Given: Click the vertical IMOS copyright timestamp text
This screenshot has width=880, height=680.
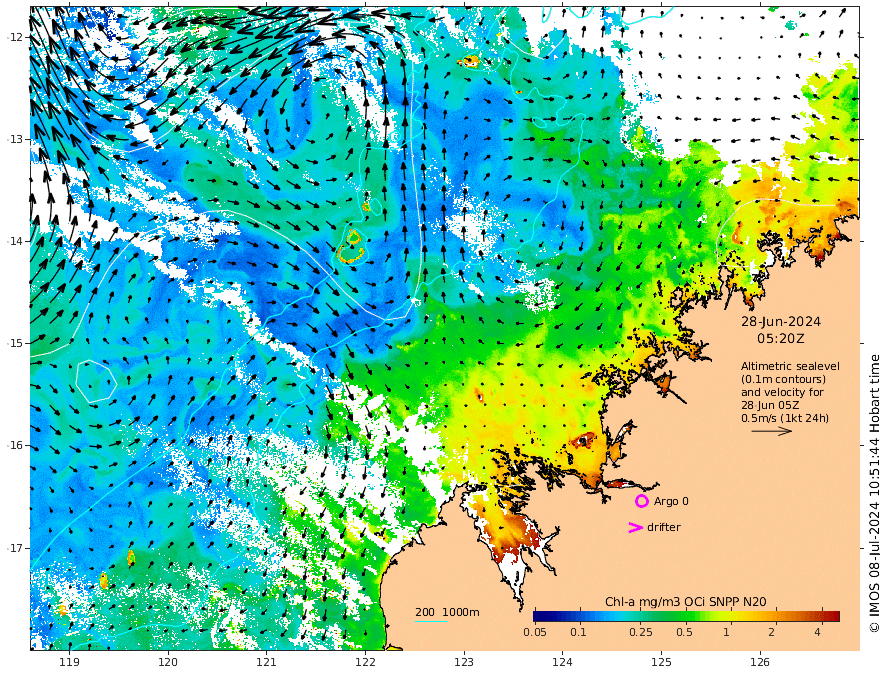Looking at the screenshot, I should click(x=873, y=494).
